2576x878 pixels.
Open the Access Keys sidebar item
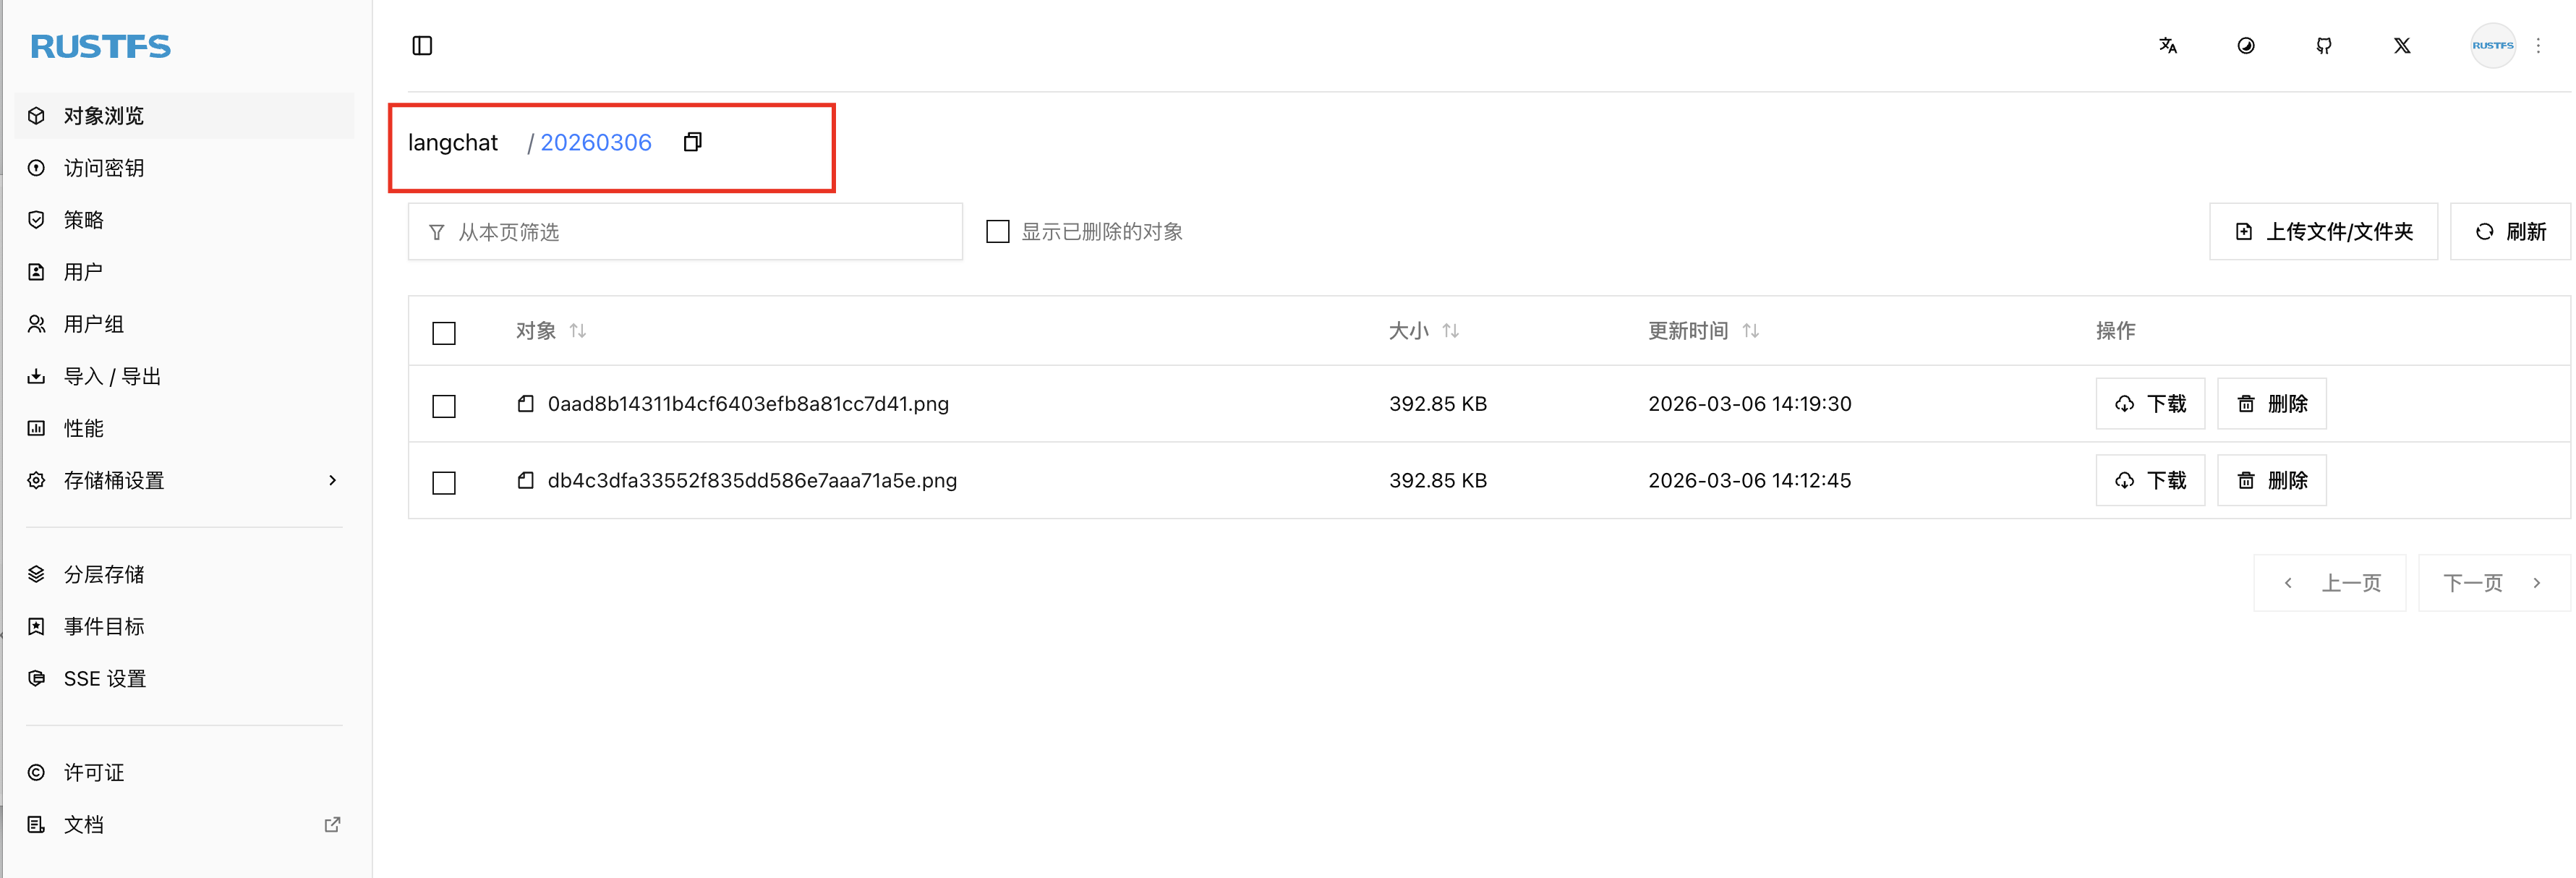[x=104, y=168]
